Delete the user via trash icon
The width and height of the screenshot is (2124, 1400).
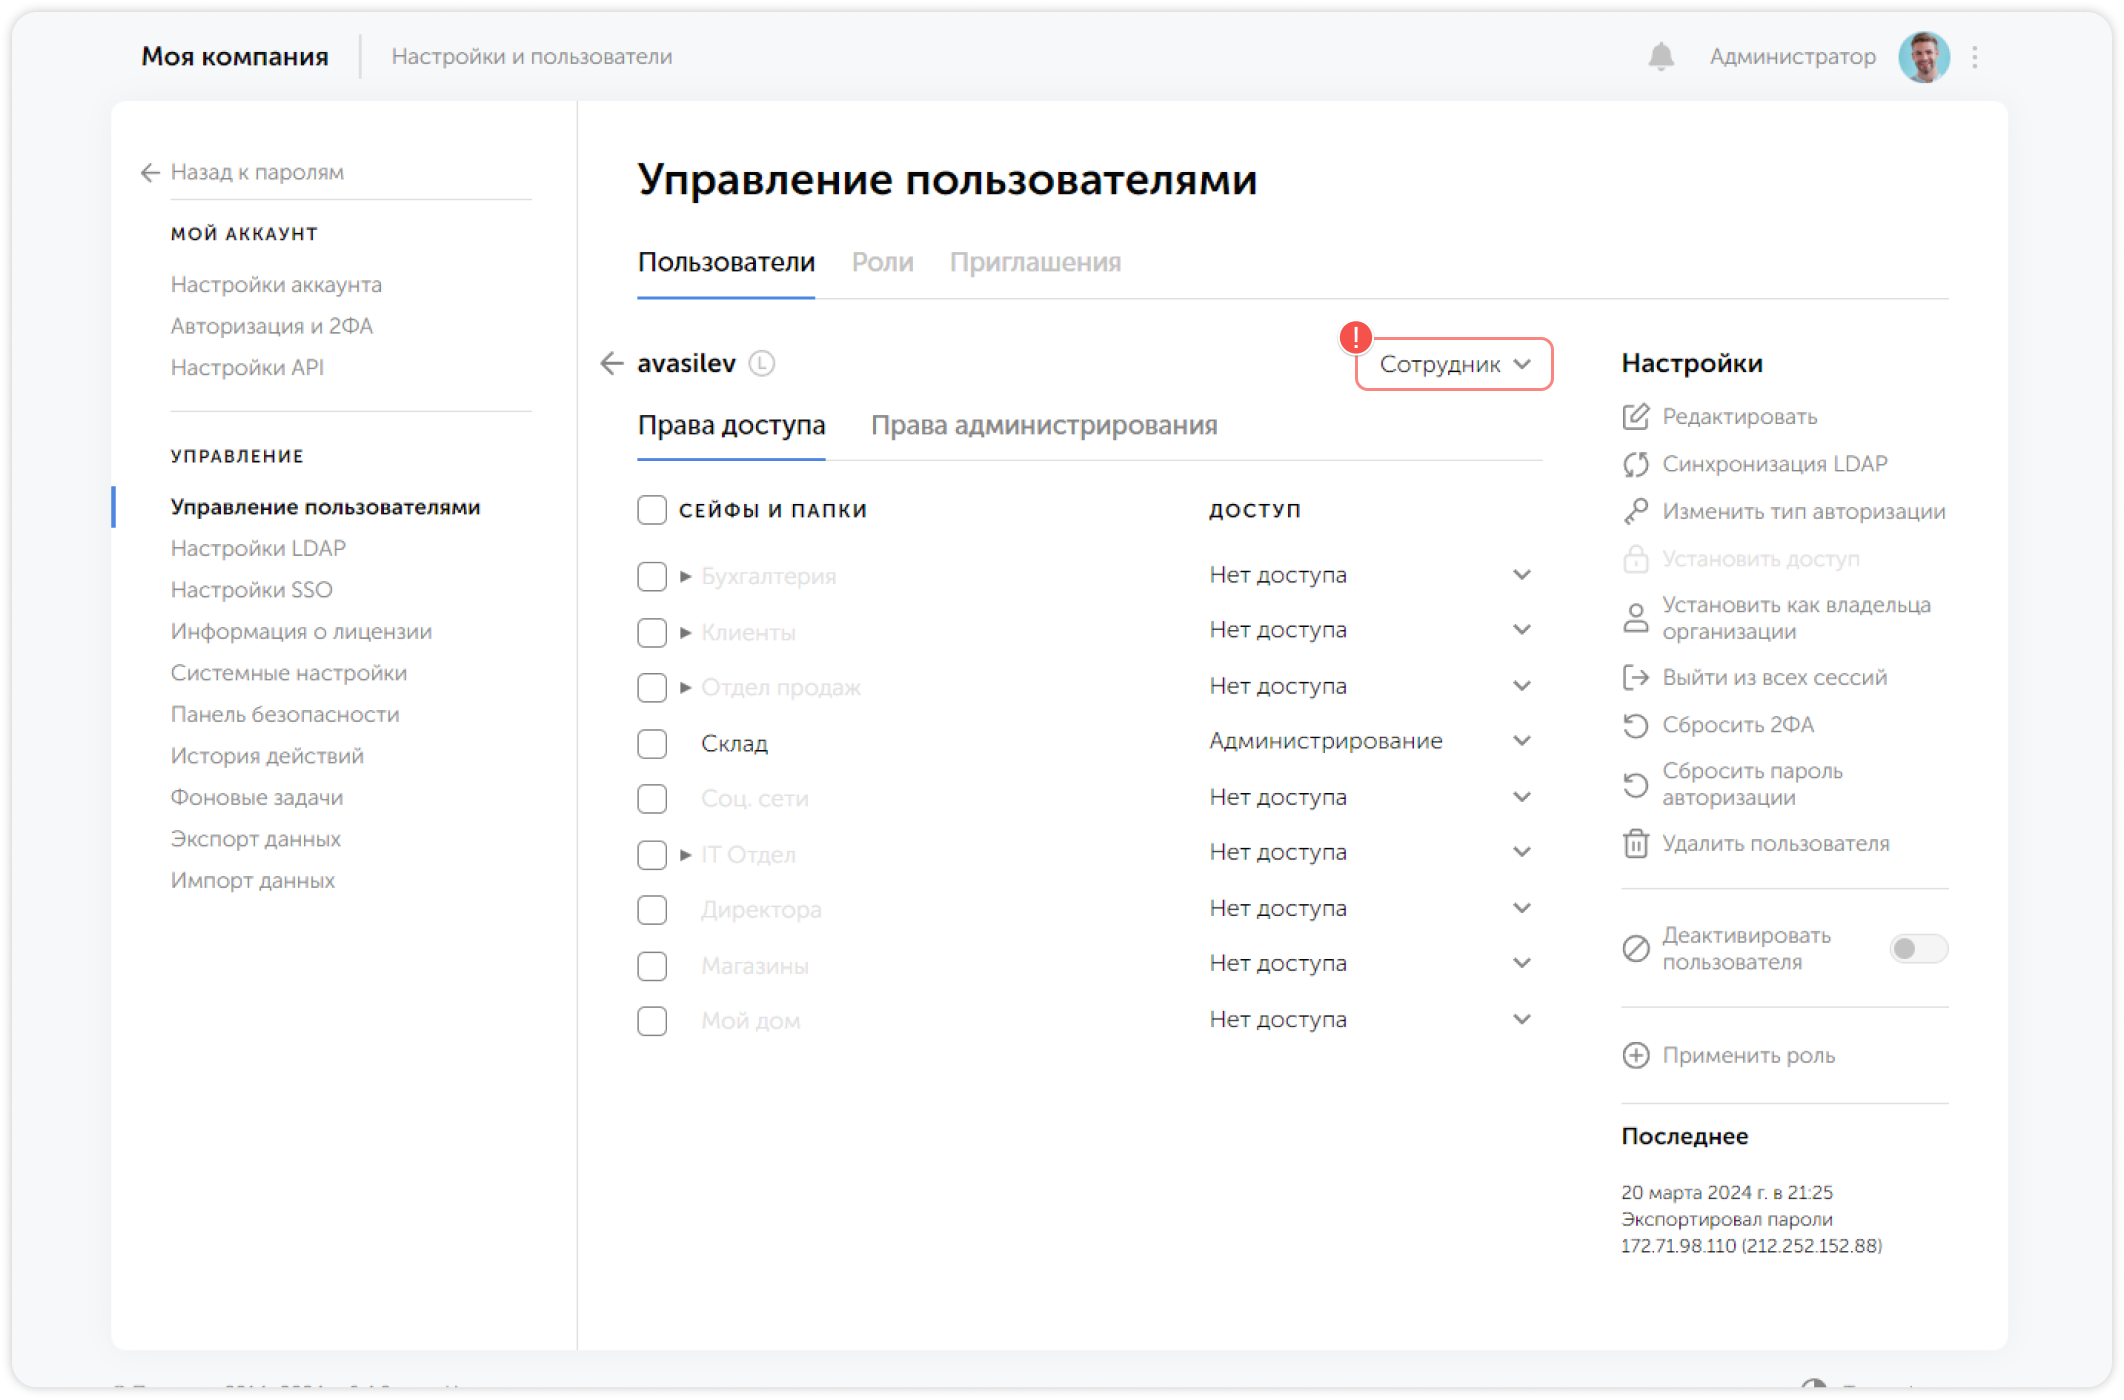(1637, 843)
